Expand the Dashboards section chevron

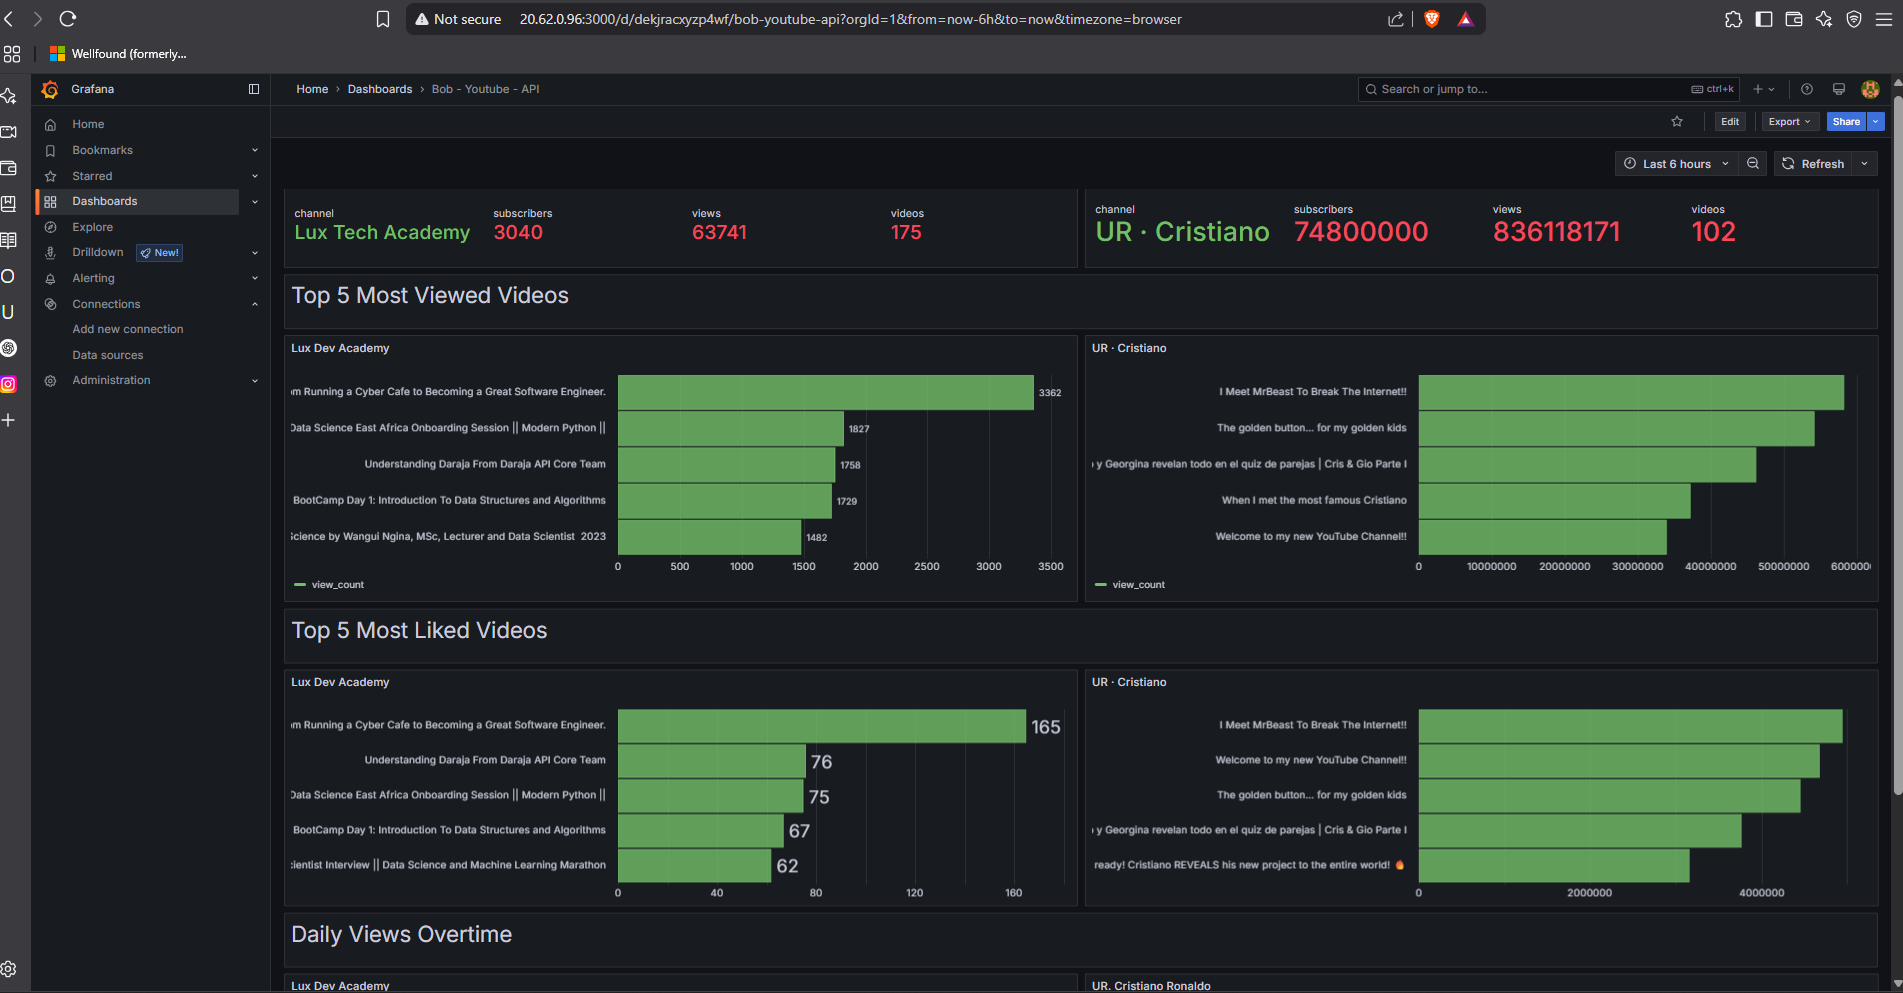point(255,201)
